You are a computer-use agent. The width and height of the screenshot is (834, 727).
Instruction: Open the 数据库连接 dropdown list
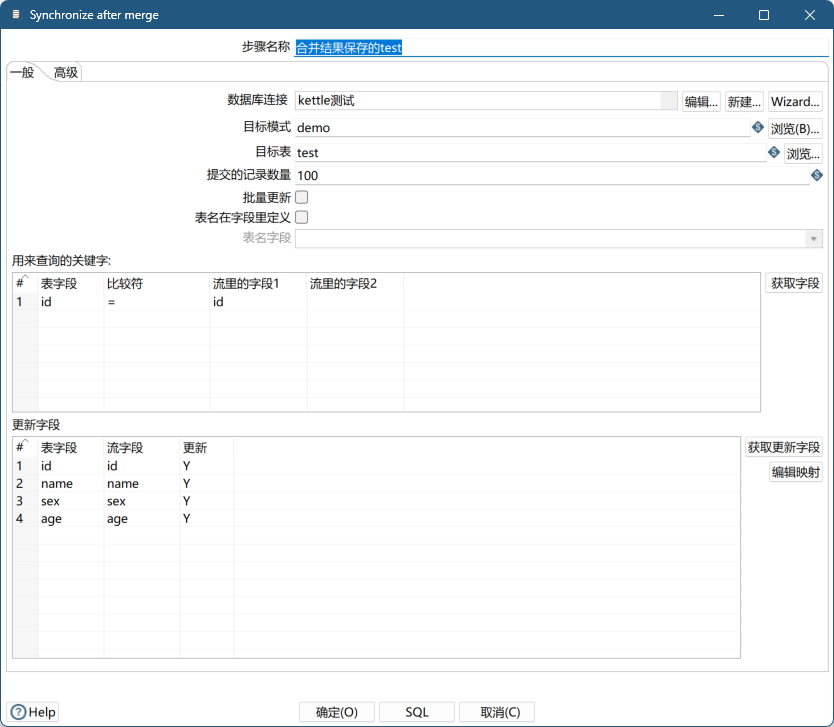tap(668, 101)
